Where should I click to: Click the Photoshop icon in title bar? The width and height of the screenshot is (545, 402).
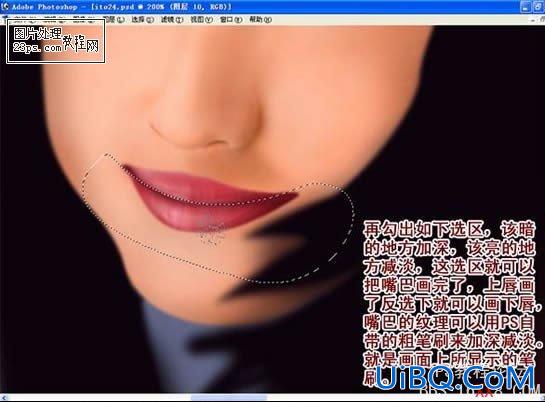point(5,6)
